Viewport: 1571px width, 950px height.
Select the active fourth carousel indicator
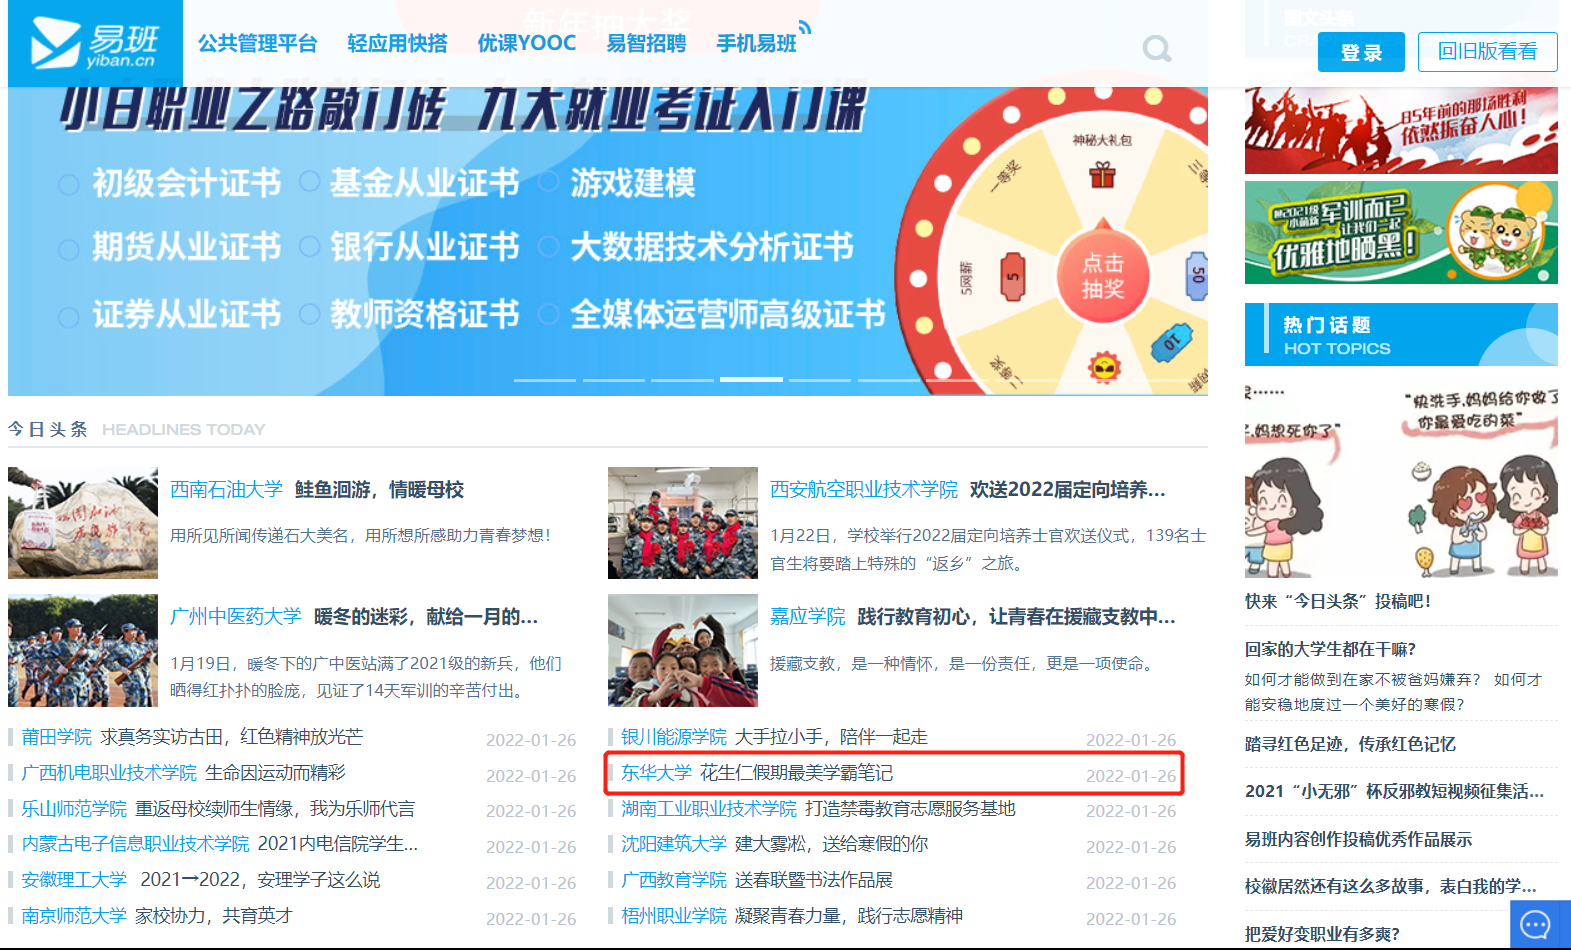(751, 380)
